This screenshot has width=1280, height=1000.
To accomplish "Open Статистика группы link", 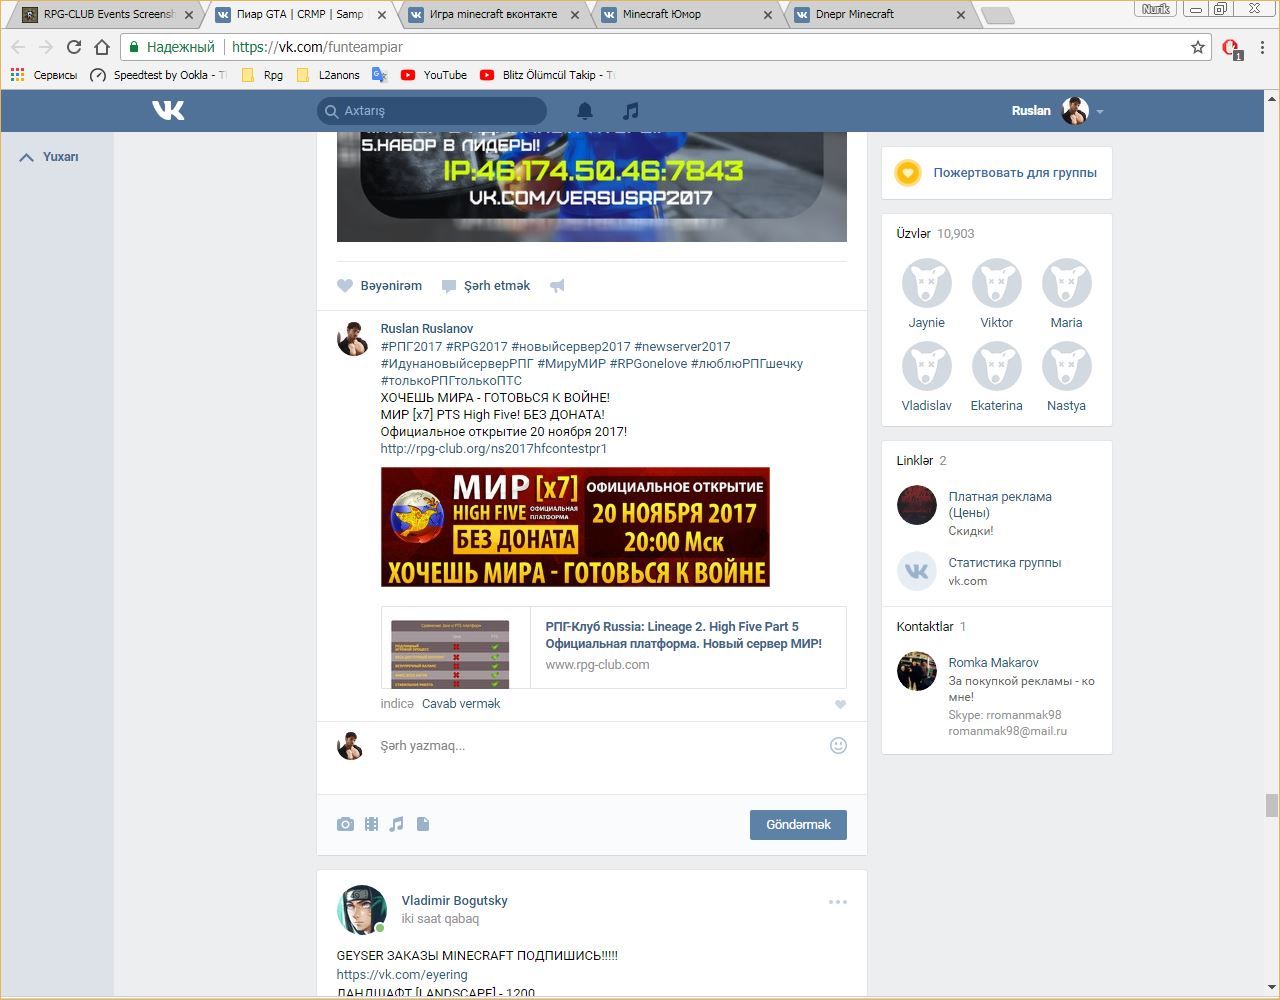I will click(1004, 562).
